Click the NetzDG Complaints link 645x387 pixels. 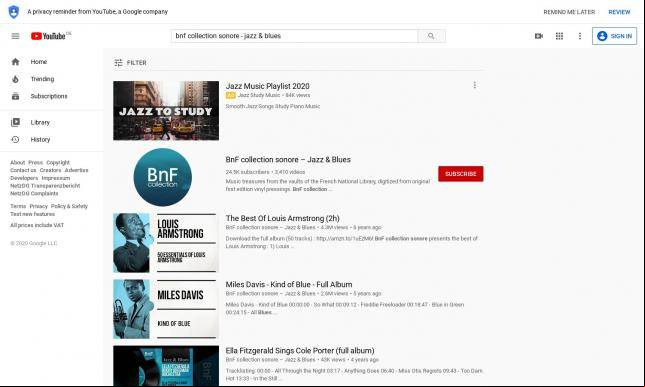[34, 194]
